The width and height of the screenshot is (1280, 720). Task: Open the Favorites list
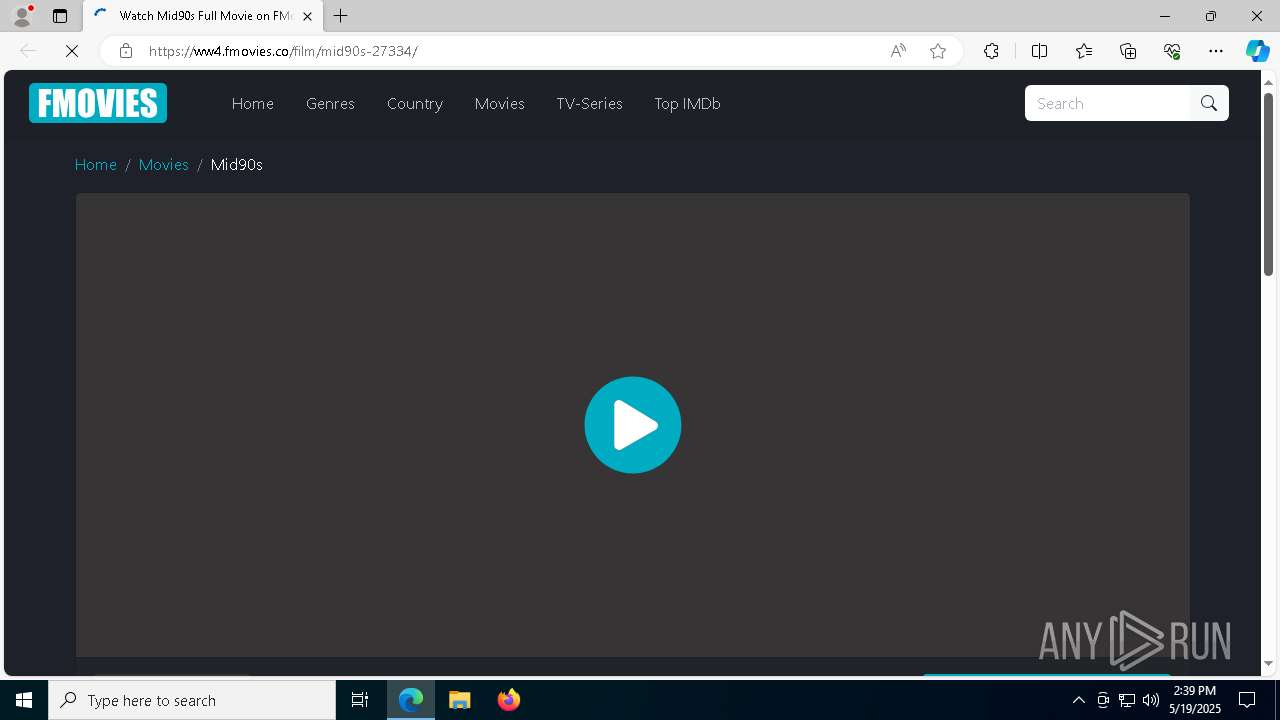1084,51
